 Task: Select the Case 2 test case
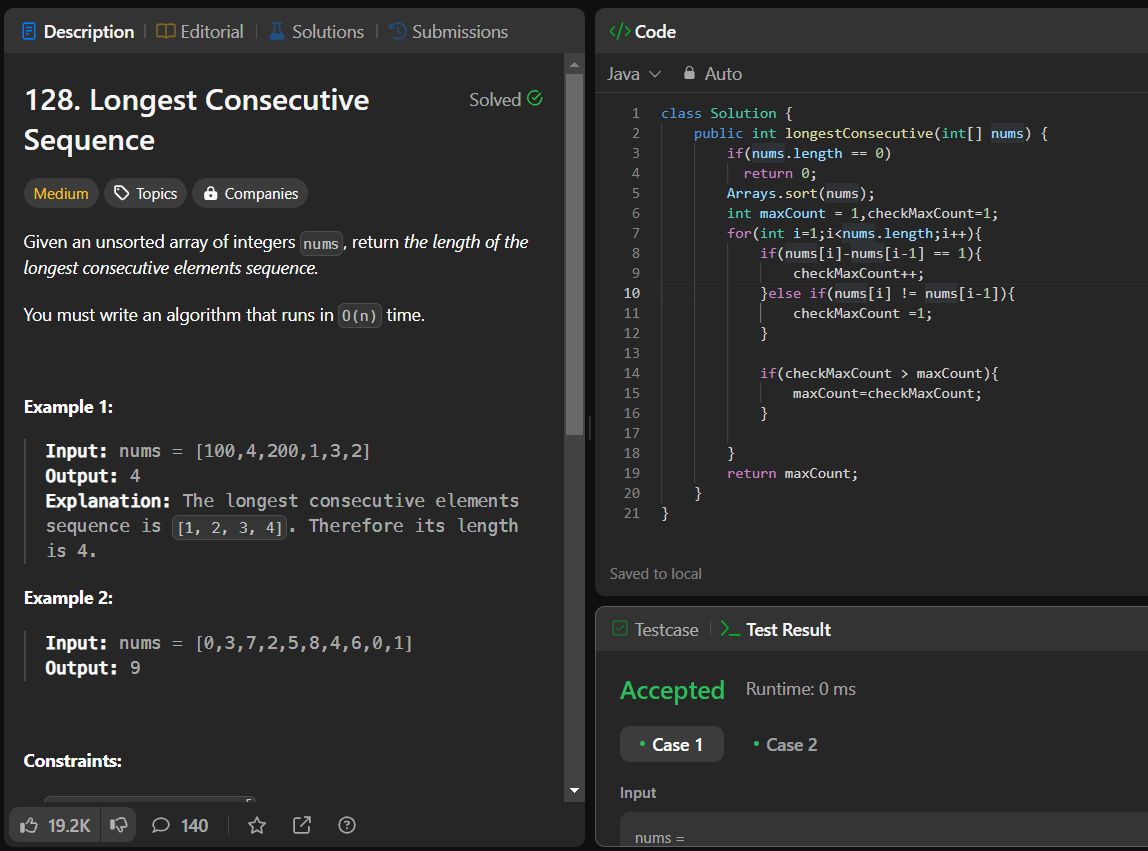pos(785,745)
